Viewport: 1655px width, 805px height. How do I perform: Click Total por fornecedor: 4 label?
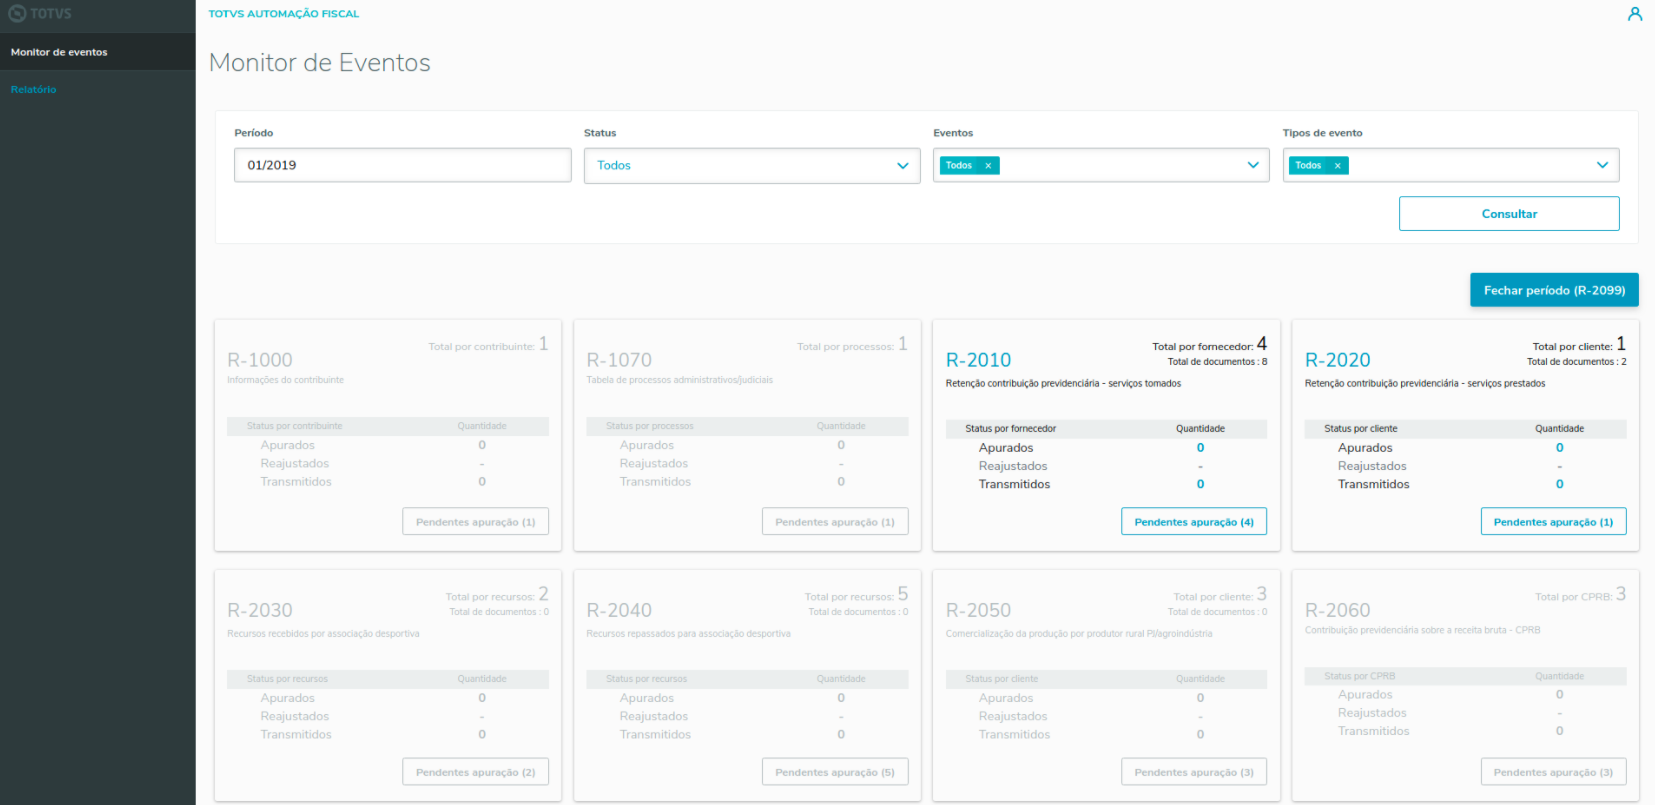(x=1209, y=345)
